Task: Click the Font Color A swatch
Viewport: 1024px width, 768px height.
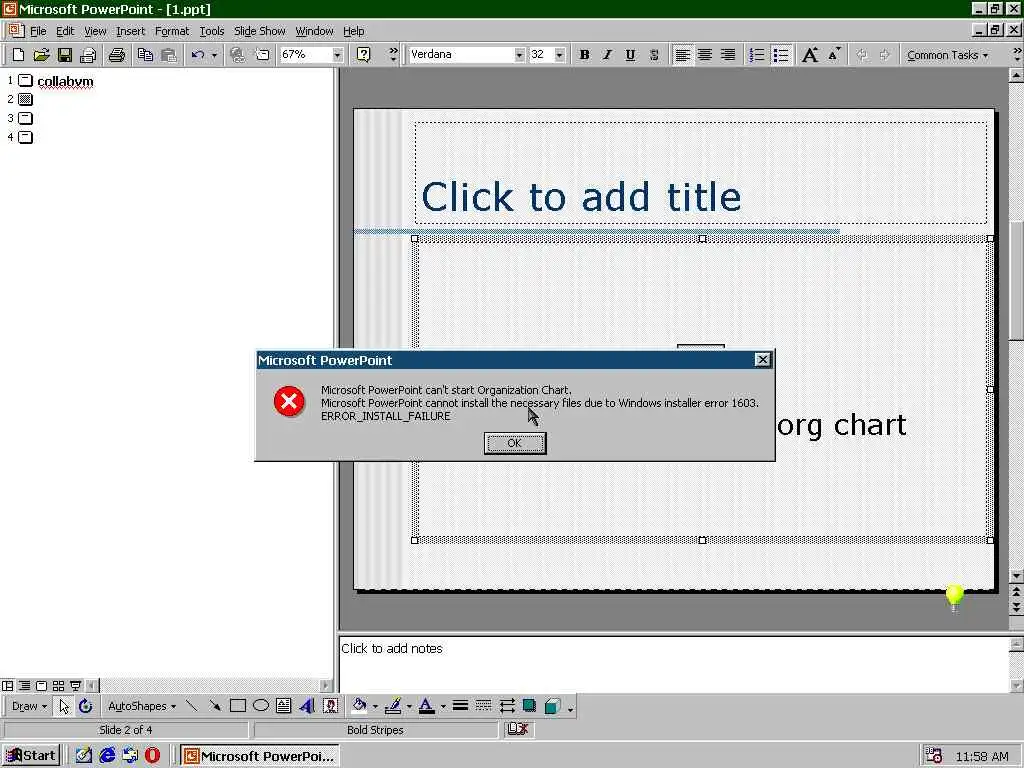Action: pos(426,706)
